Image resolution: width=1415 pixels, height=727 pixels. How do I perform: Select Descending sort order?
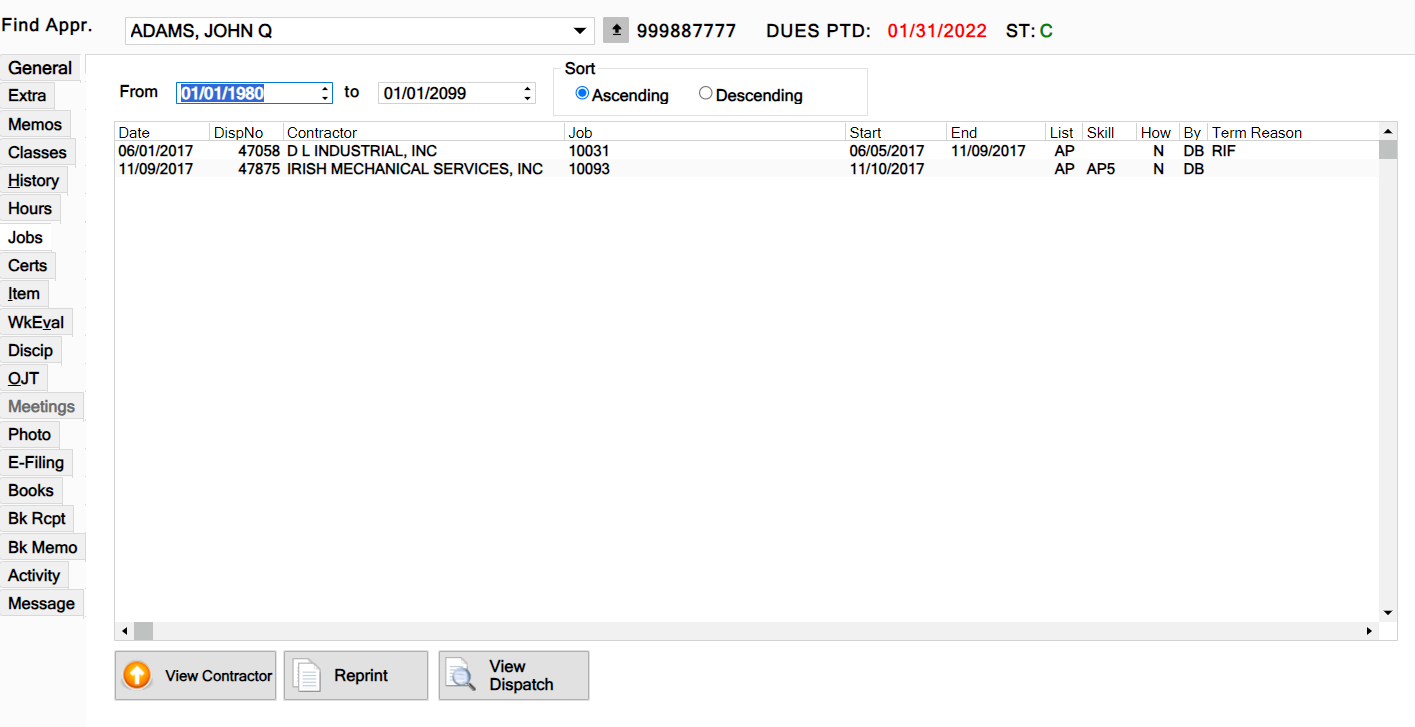[x=706, y=94]
